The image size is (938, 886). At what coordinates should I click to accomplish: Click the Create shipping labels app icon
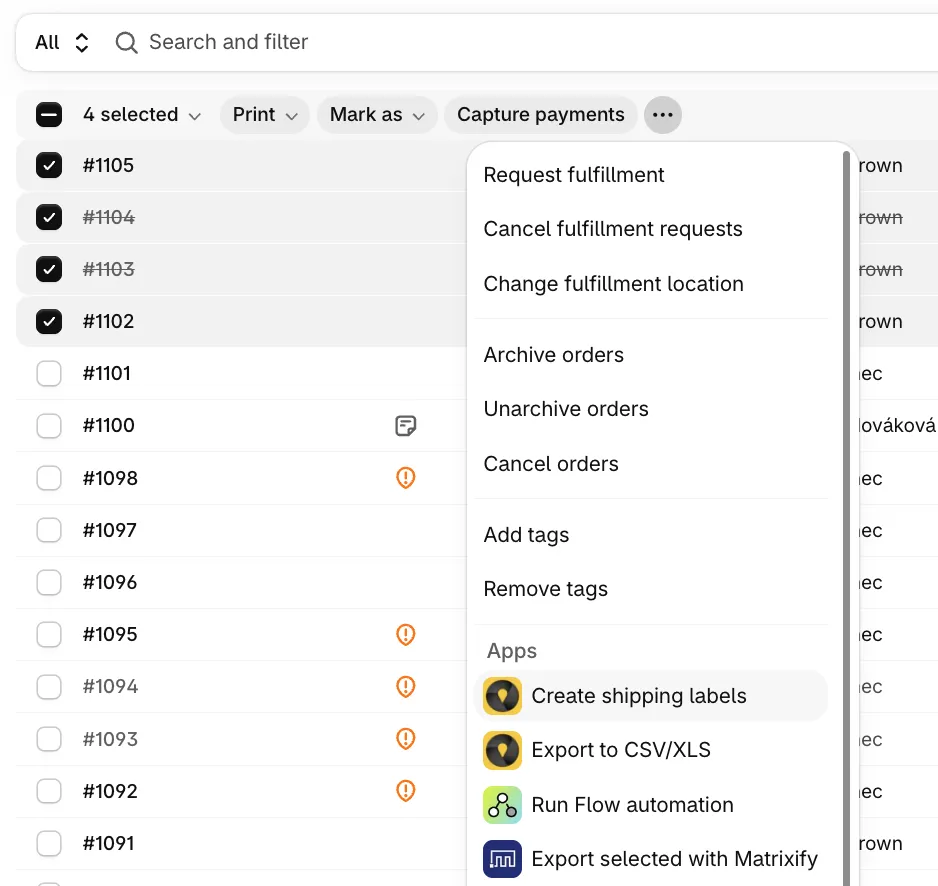pos(502,696)
